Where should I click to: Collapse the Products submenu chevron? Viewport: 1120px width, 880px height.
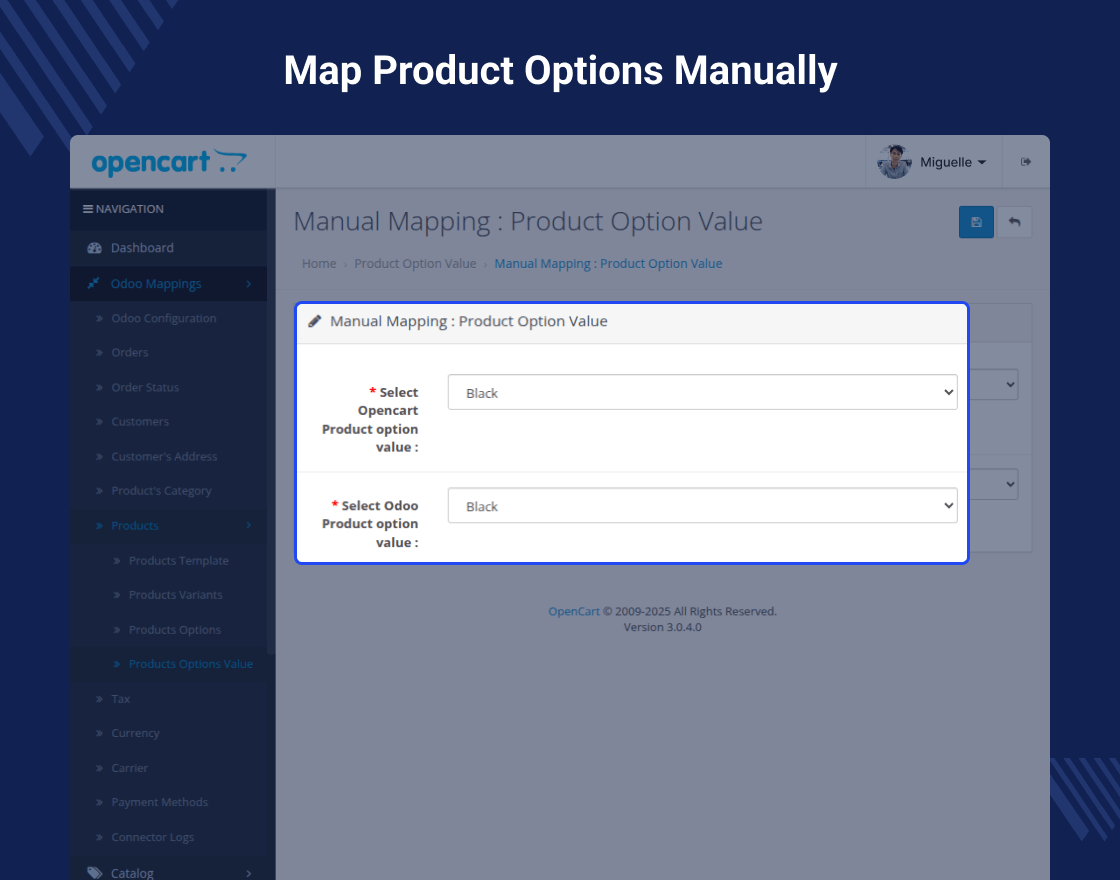(249, 525)
